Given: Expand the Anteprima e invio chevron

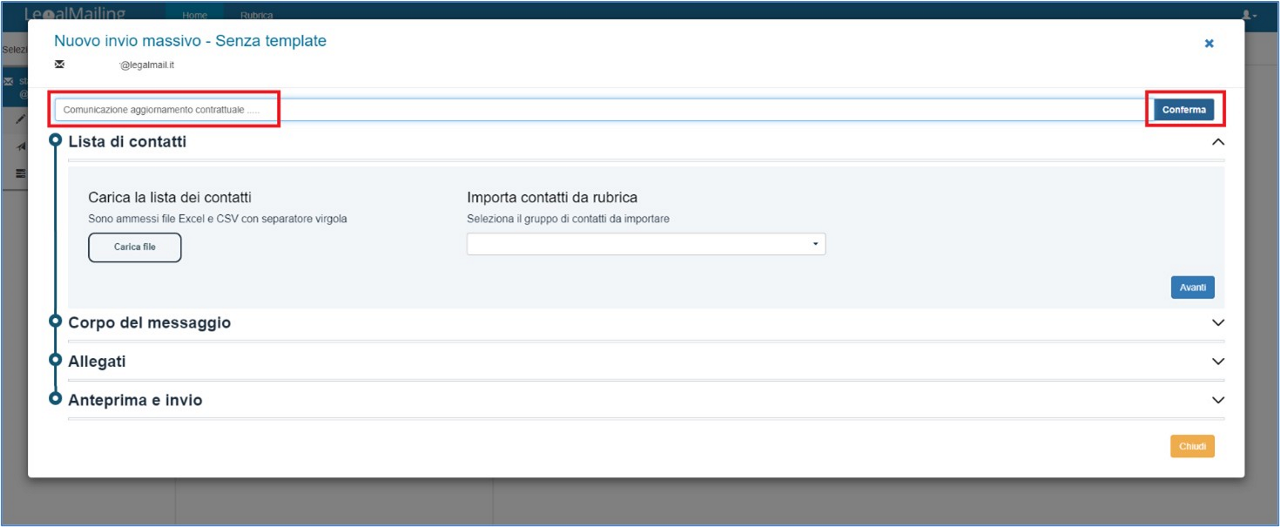Looking at the screenshot, I should [x=1217, y=400].
